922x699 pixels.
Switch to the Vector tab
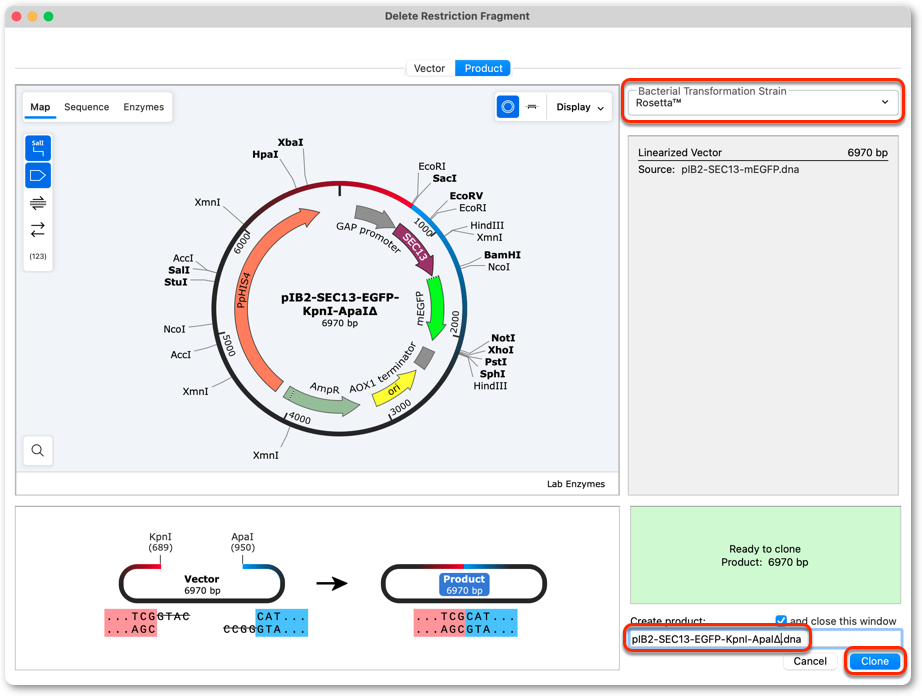(x=429, y=68)
